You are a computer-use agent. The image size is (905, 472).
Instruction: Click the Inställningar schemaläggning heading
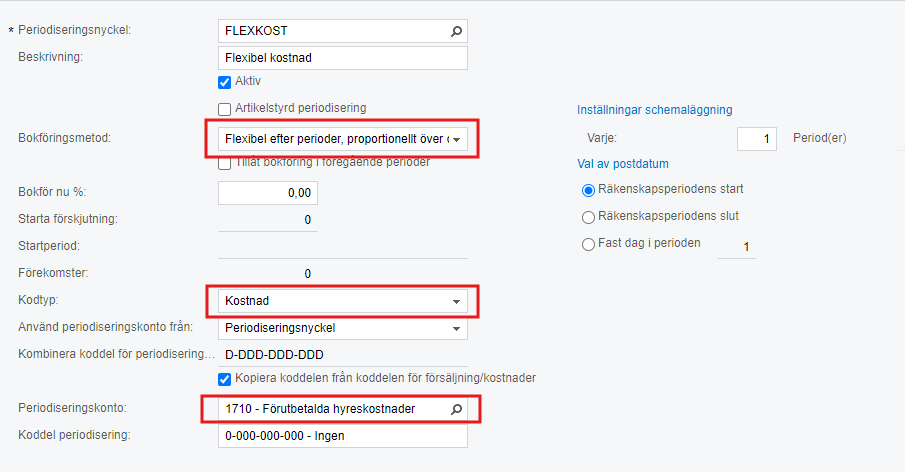(655, 110)
